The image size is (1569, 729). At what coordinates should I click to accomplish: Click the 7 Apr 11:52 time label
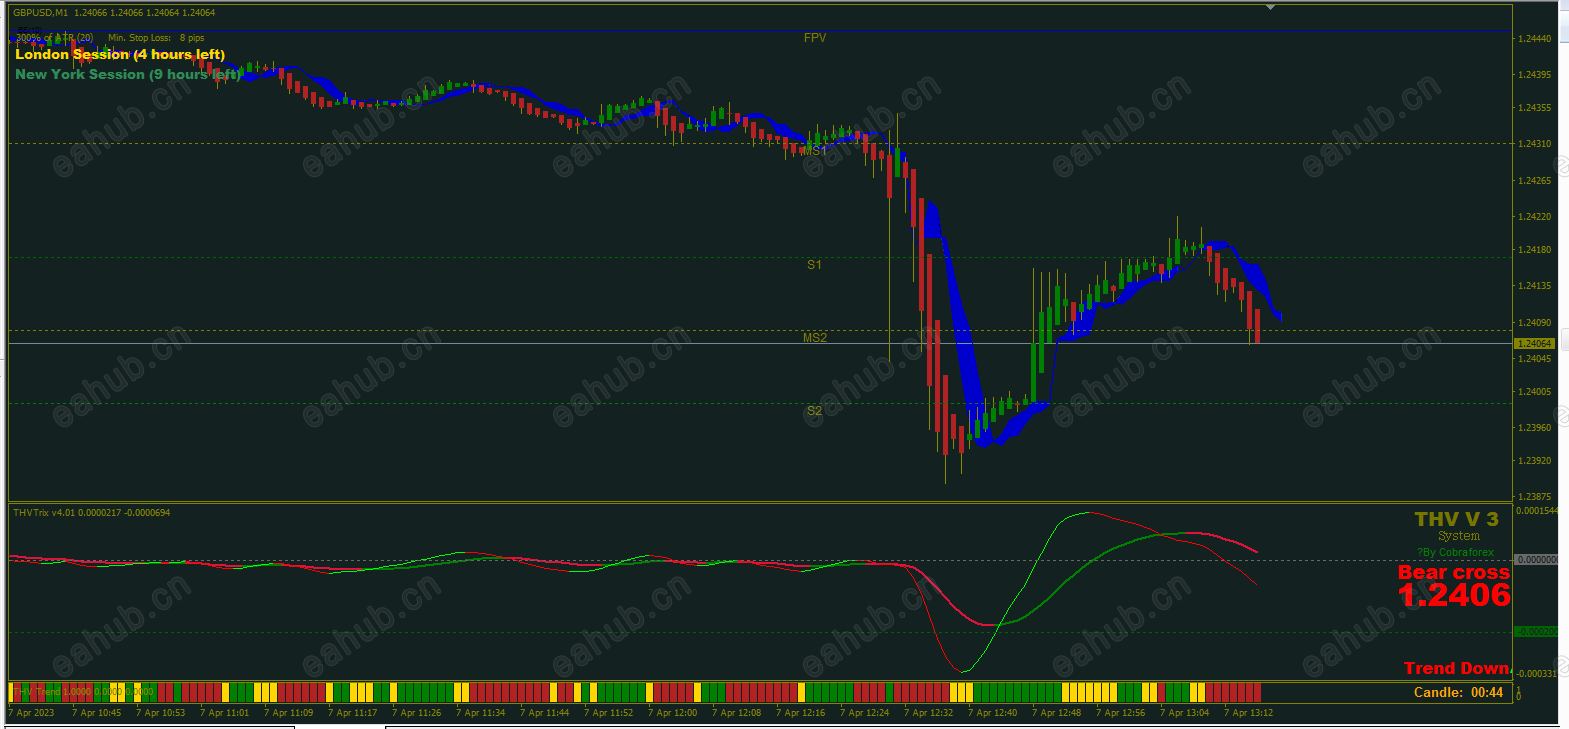(x=609, y=713)
